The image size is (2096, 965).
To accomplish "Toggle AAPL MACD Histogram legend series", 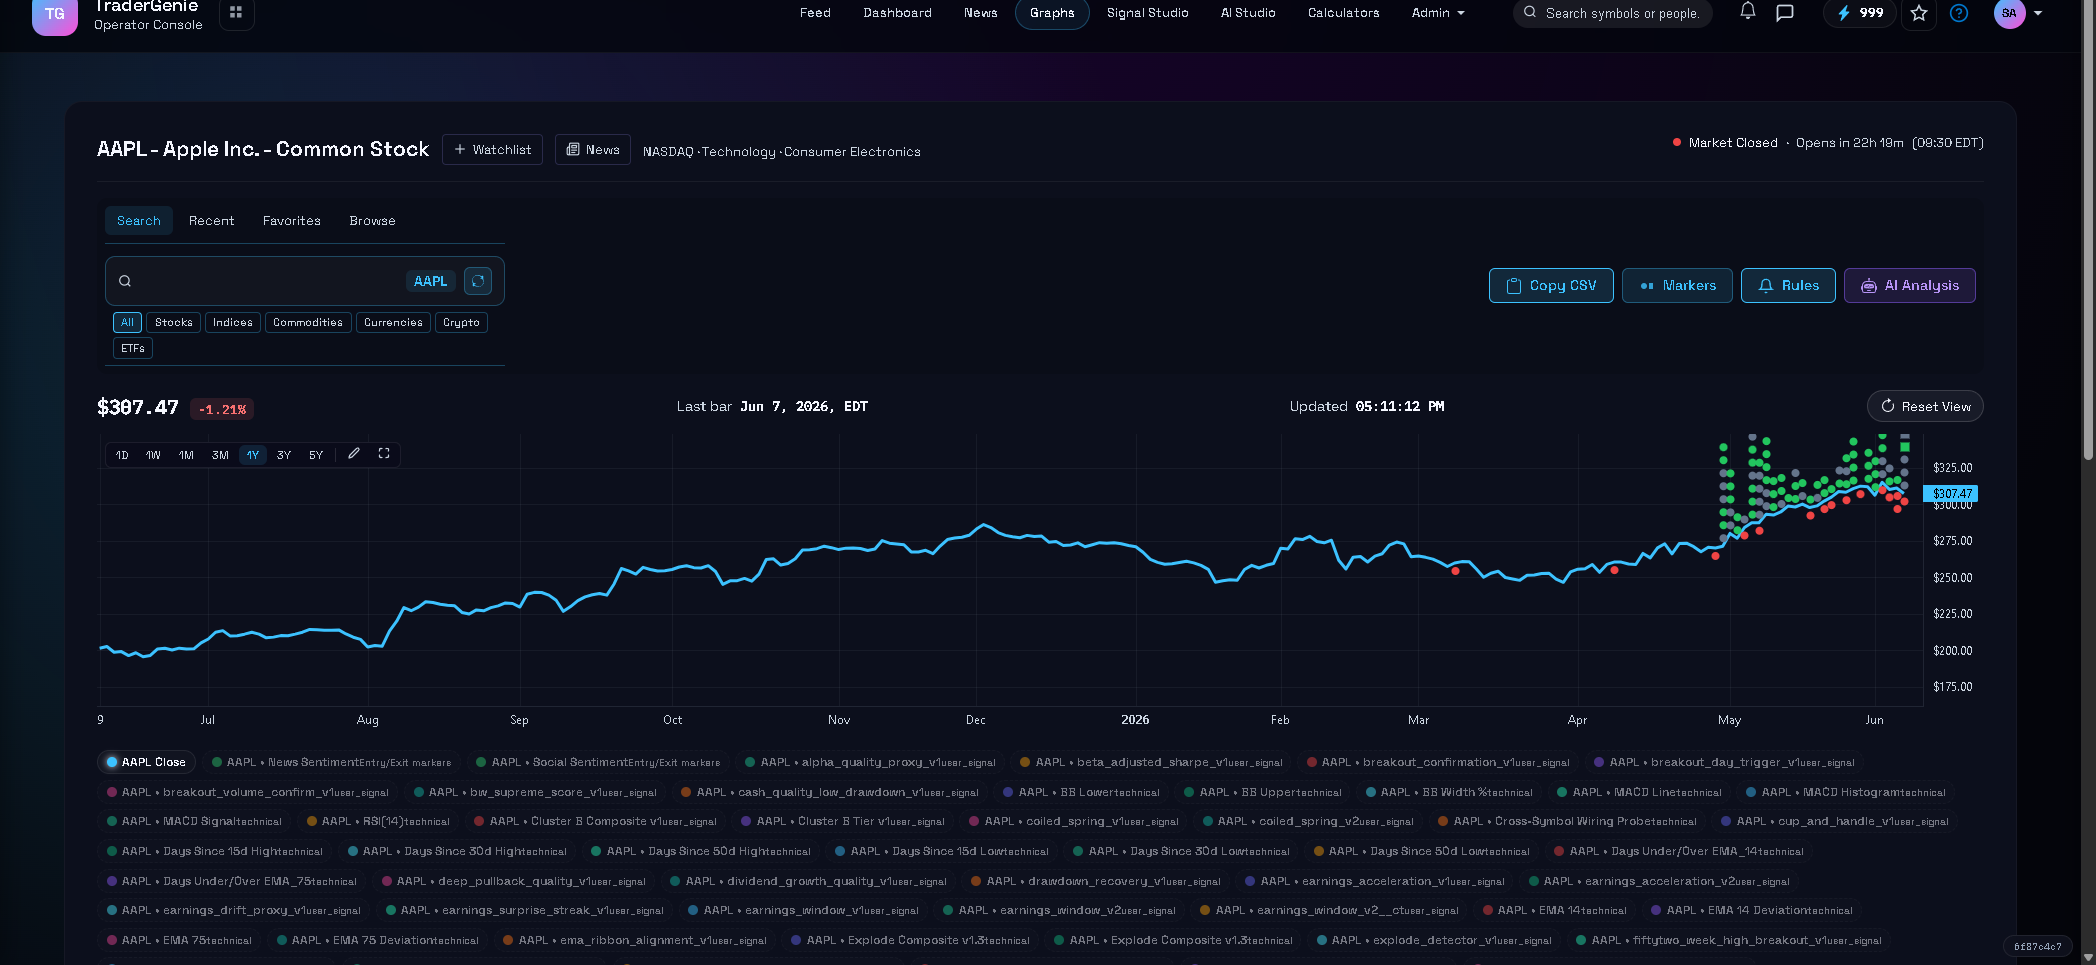I will point(1846,792).
